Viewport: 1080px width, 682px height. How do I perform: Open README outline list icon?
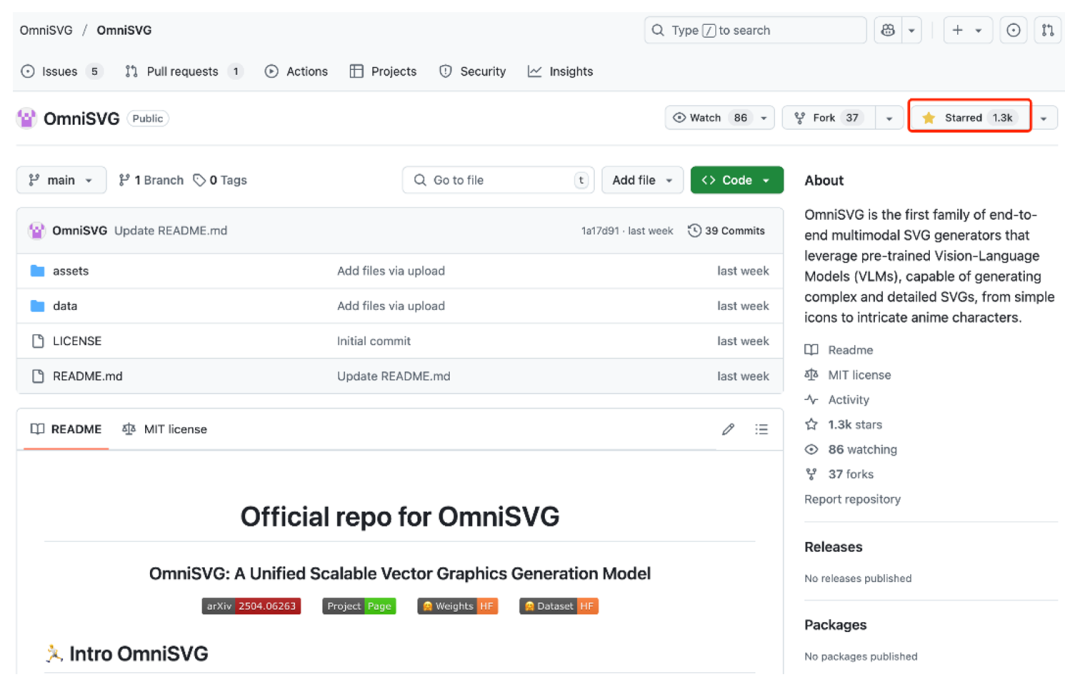pyautogui.click(x=762, y=429)
